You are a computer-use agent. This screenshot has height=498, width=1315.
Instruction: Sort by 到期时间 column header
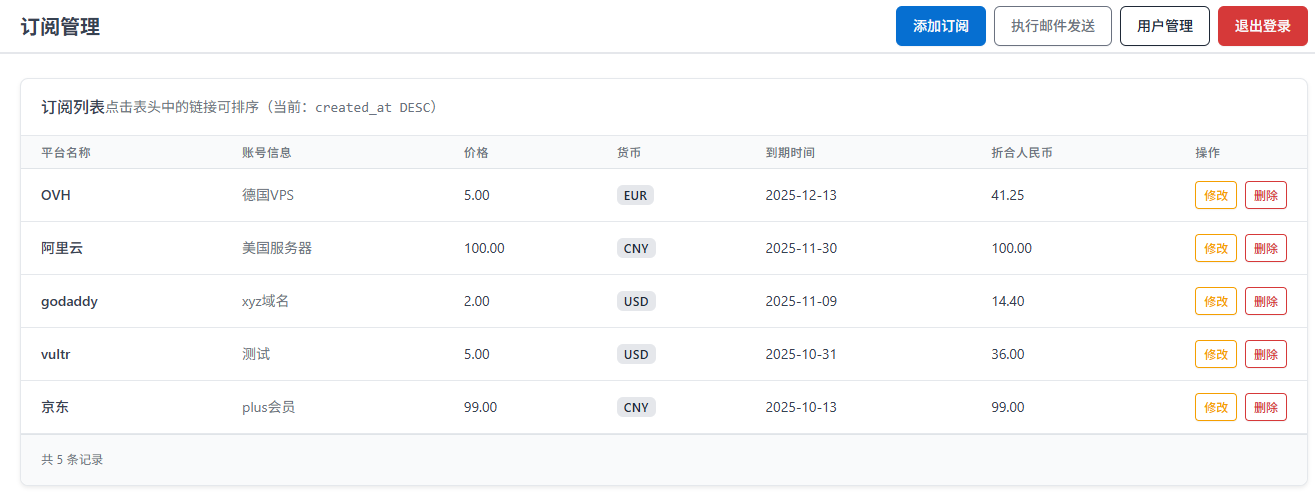tap(790, 153)
